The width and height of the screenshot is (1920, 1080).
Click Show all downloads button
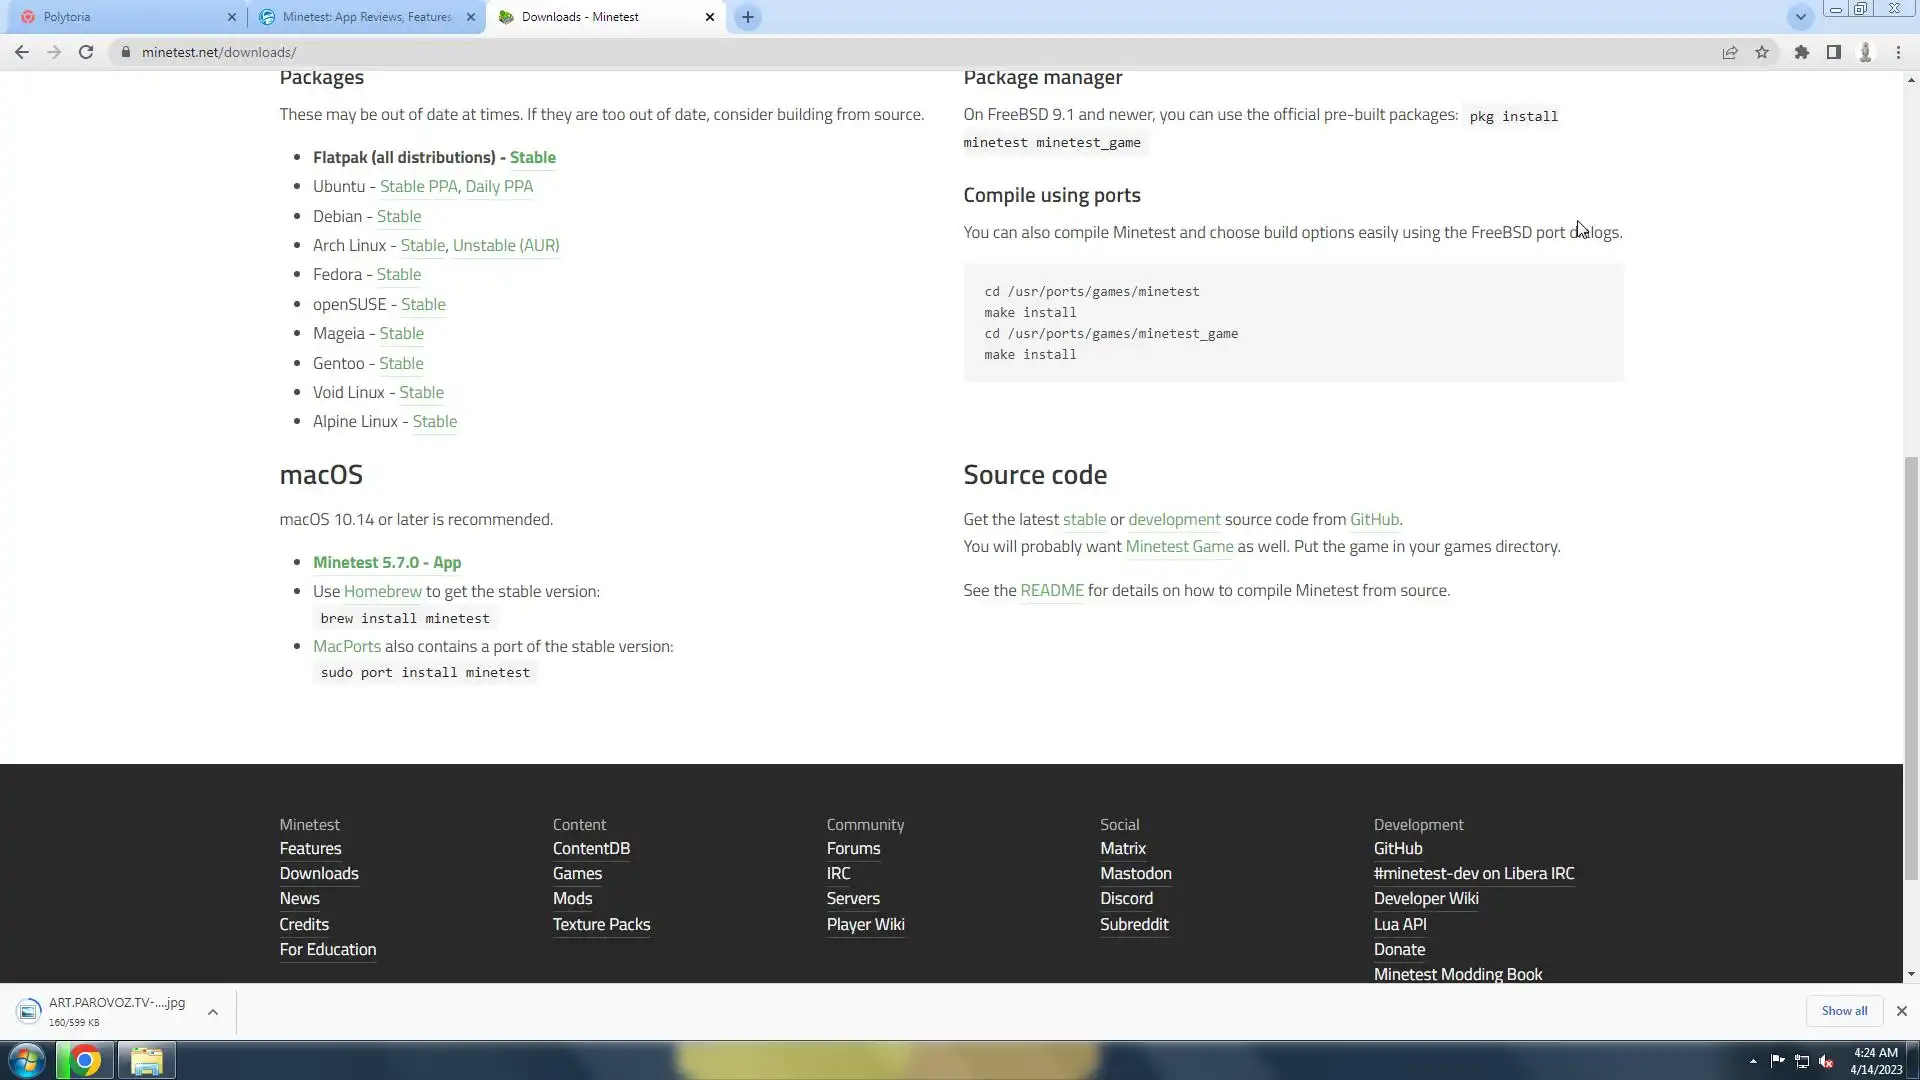point(1844,1011)
